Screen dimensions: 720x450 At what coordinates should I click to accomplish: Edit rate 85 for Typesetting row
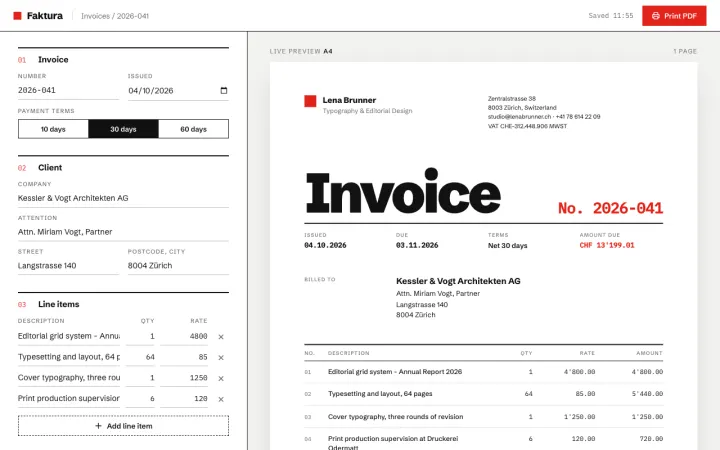point(184,357)
